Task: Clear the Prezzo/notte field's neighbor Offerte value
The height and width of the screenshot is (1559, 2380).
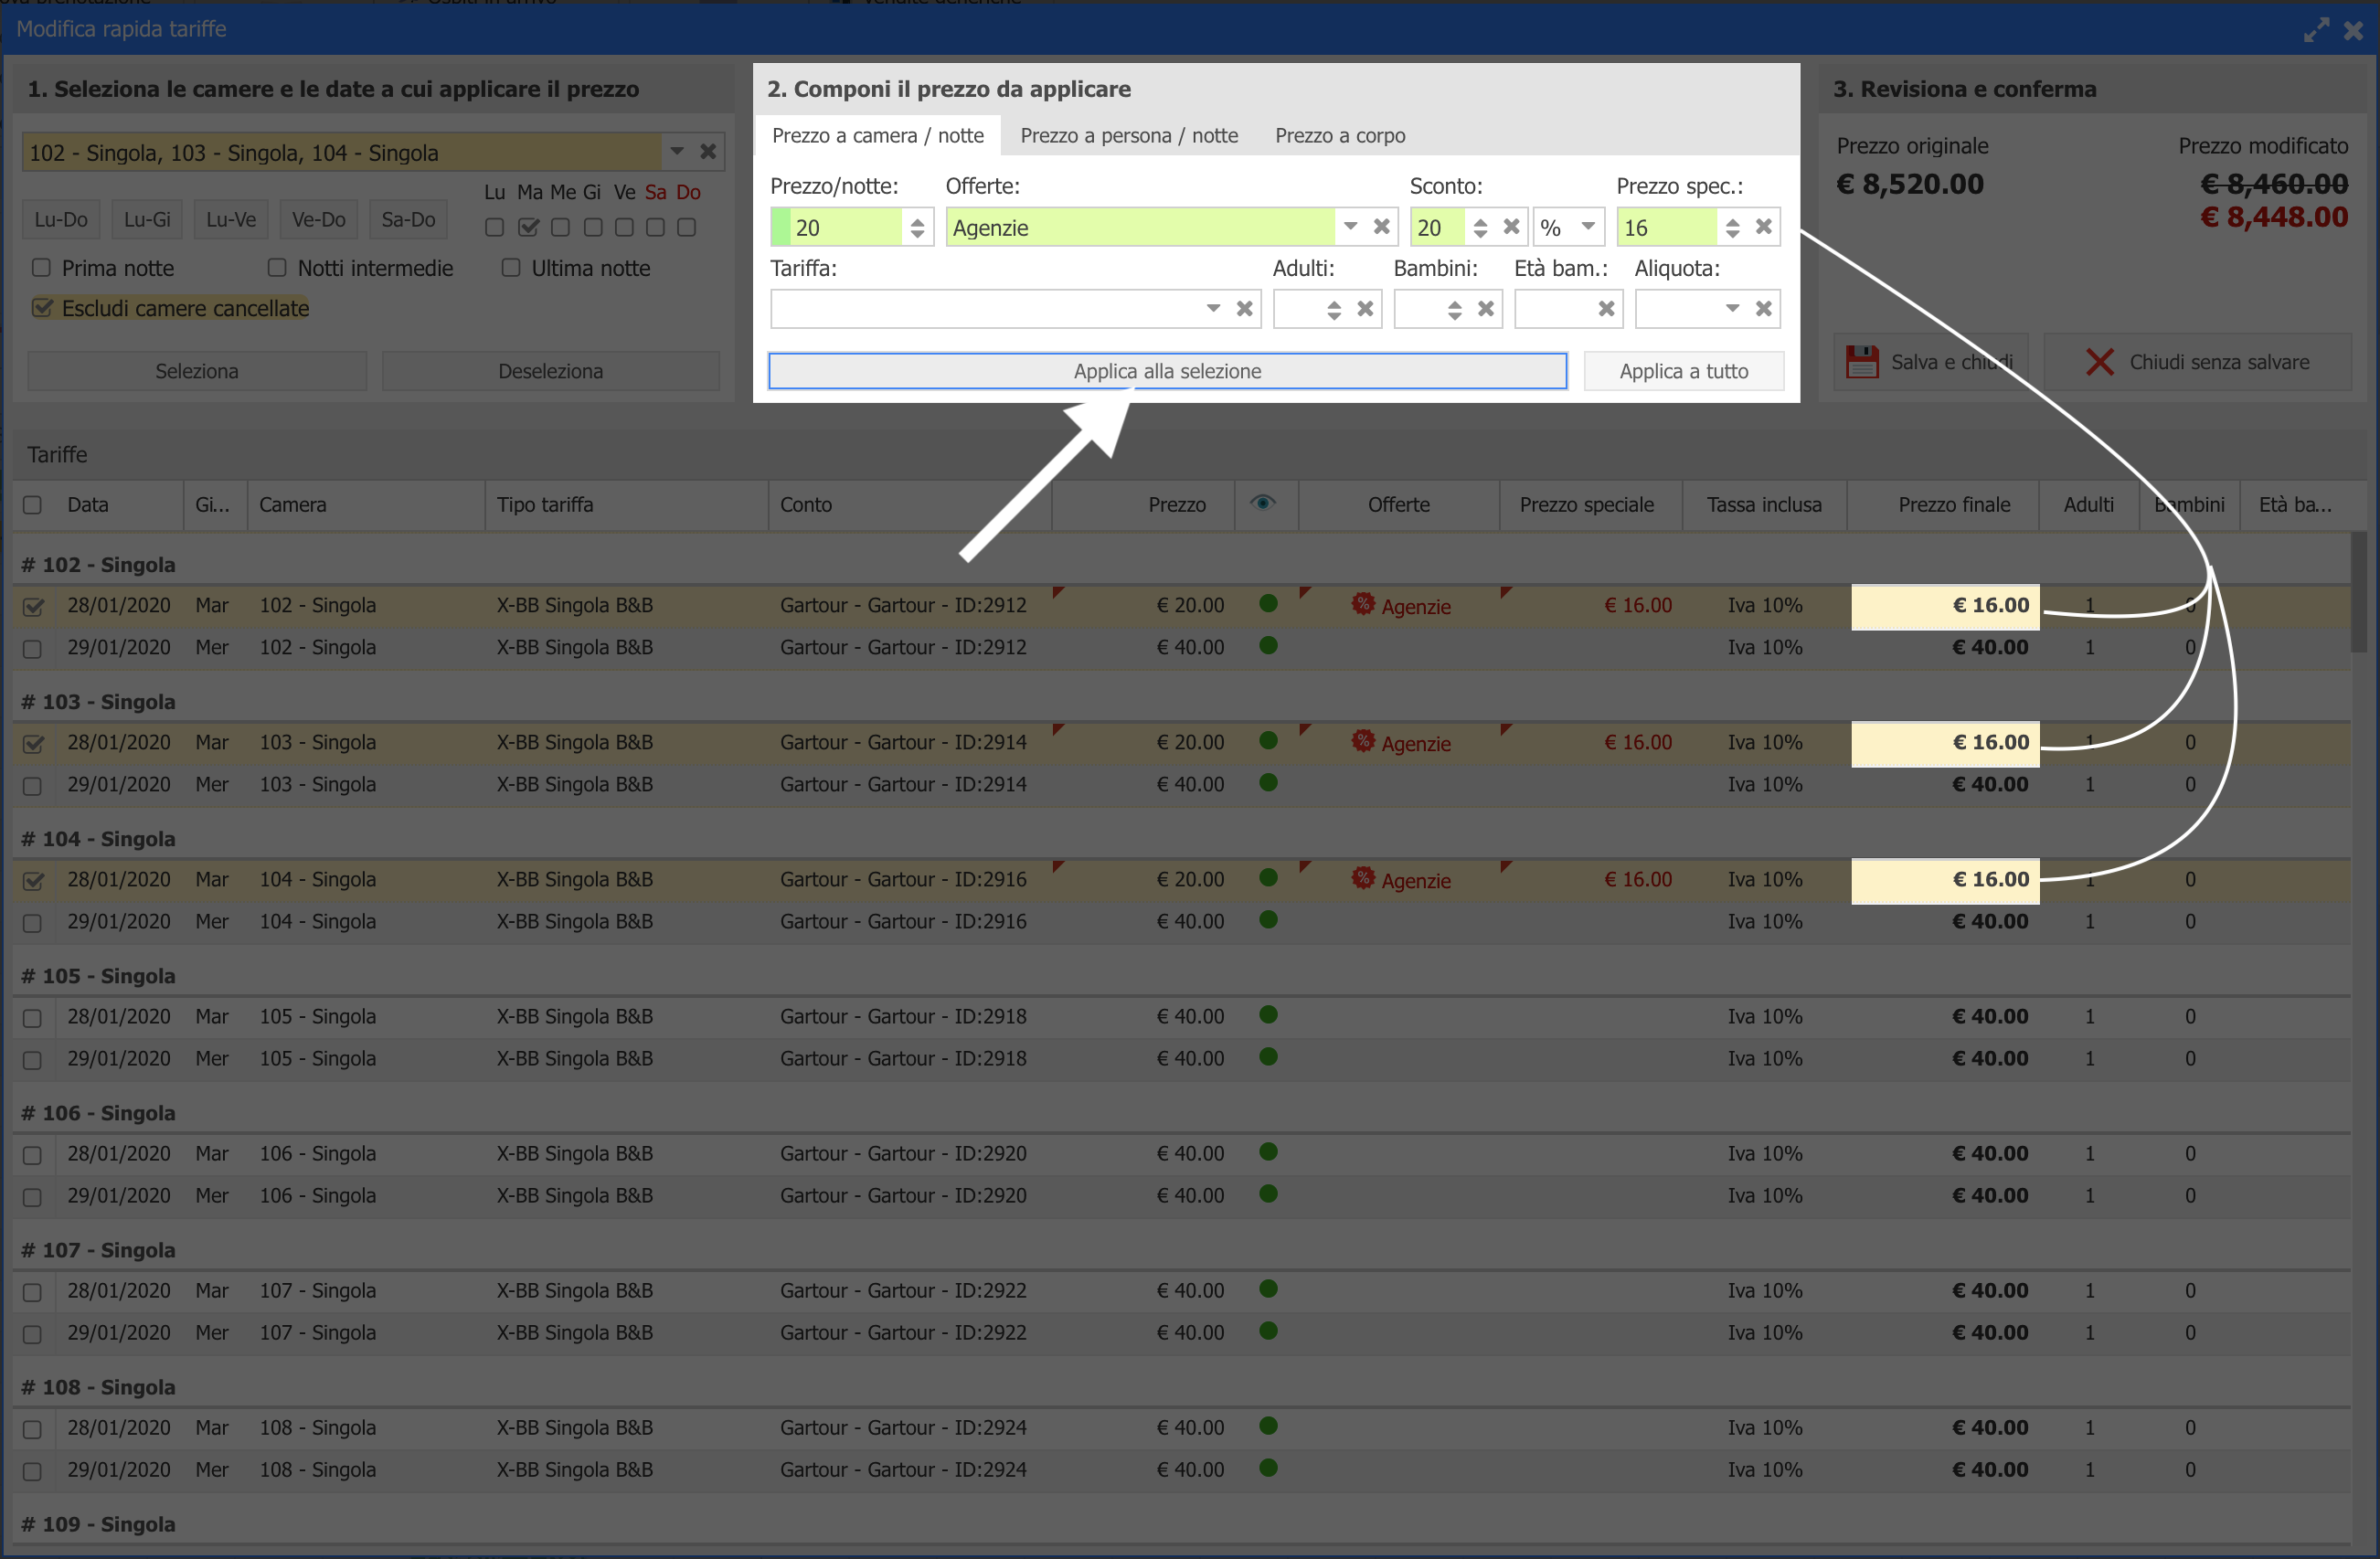Action: 1382,227
